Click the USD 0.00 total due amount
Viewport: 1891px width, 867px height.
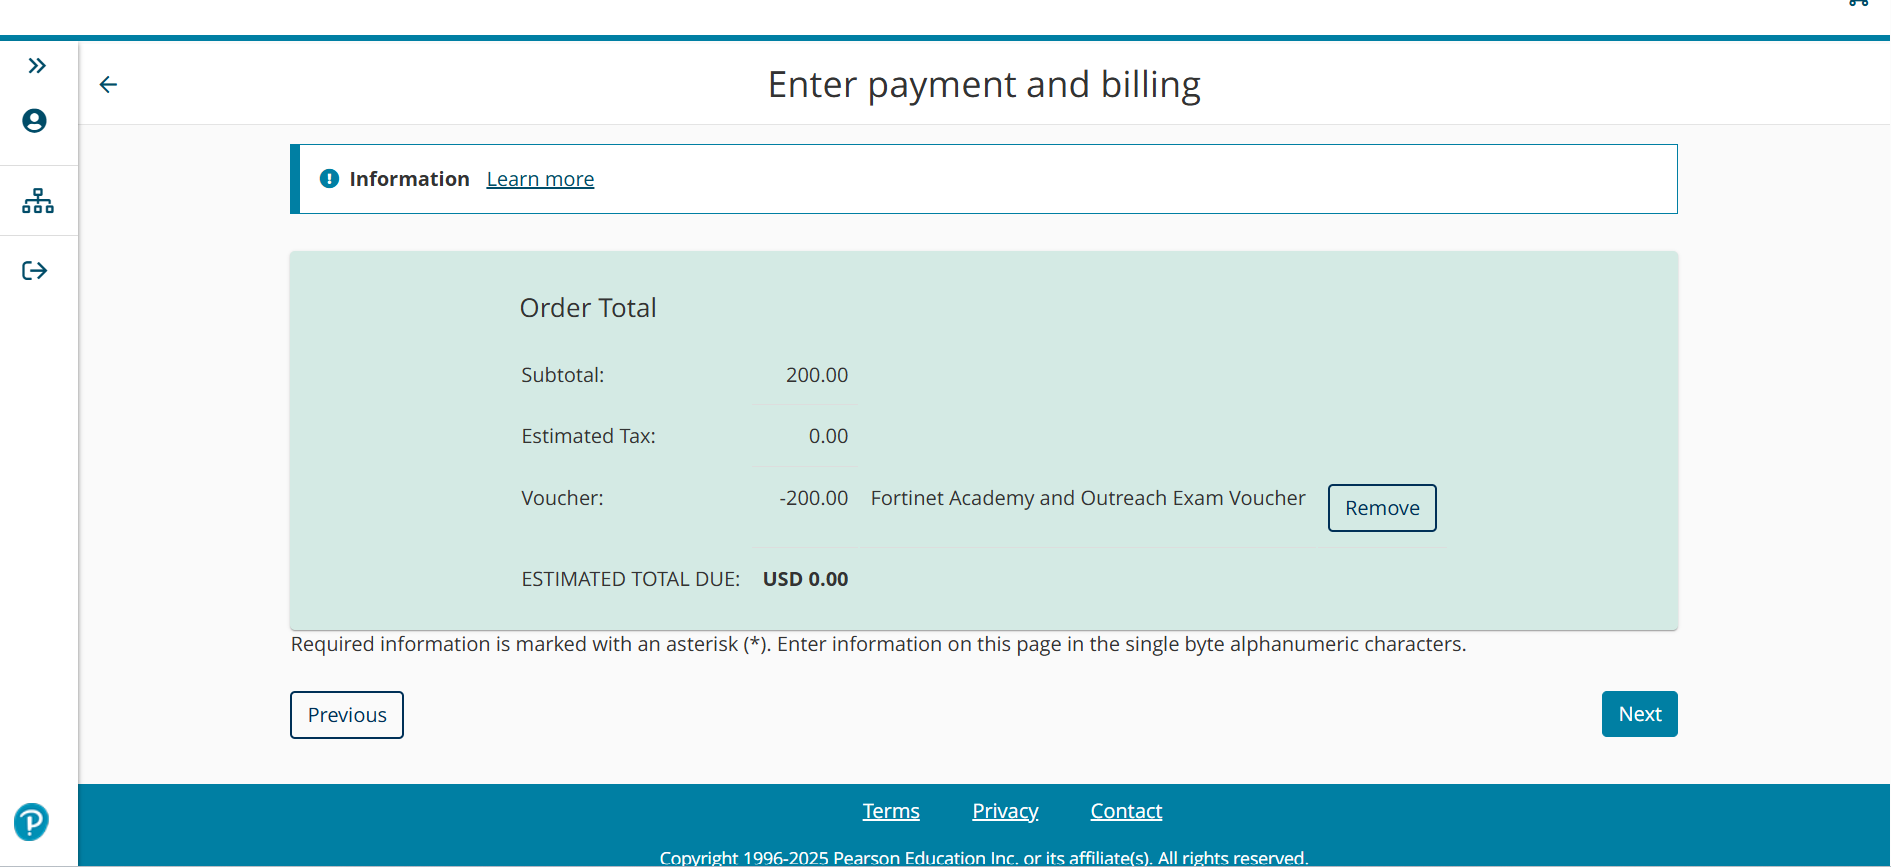point(805,579)
